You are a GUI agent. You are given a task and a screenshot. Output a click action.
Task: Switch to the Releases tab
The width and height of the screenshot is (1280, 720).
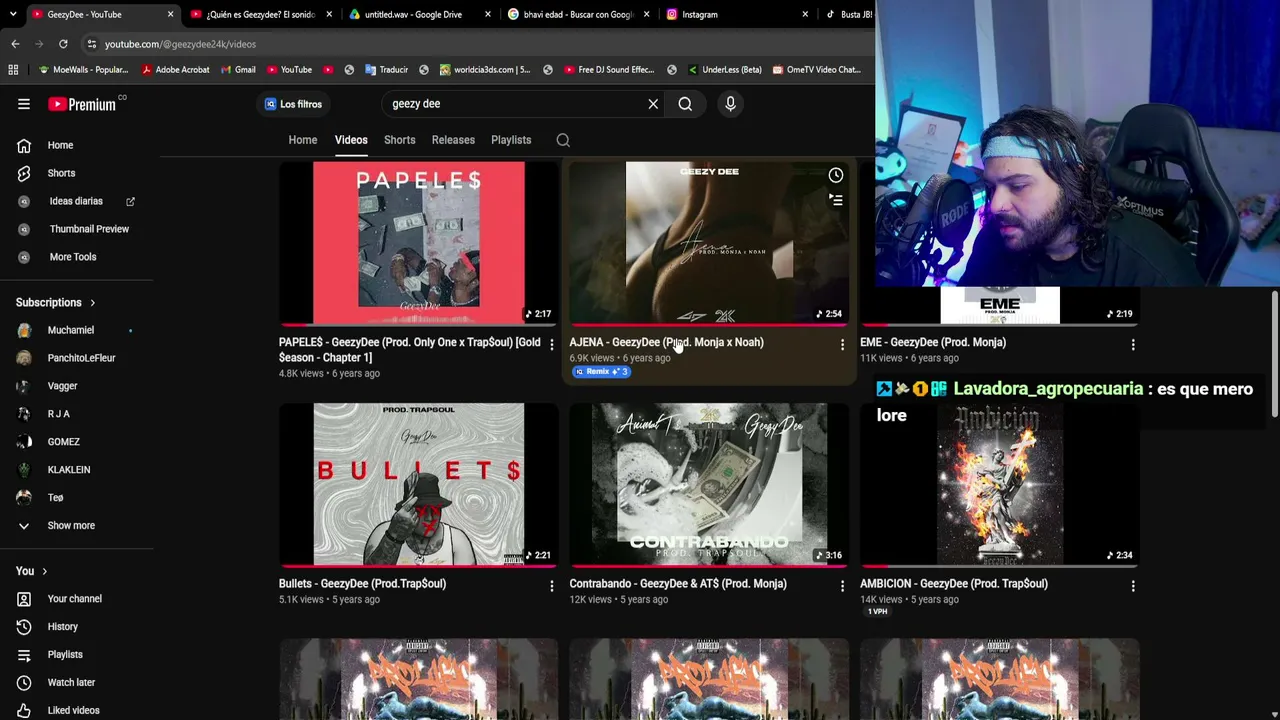click(x=453, y=140)
